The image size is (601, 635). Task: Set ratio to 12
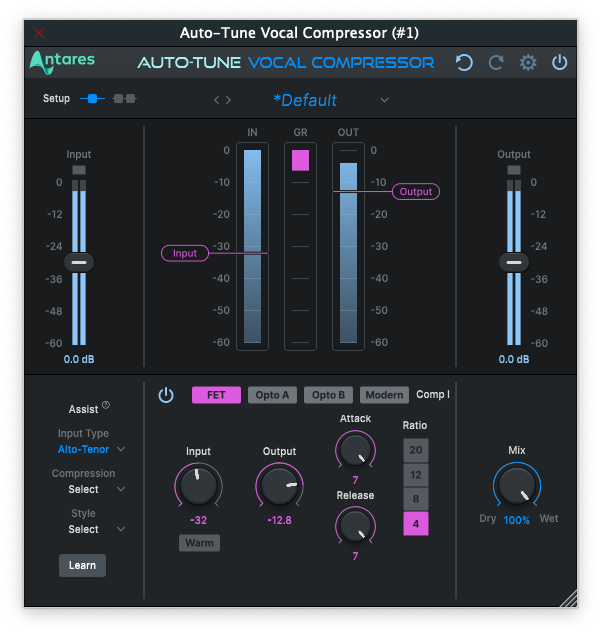pos(416,475)
